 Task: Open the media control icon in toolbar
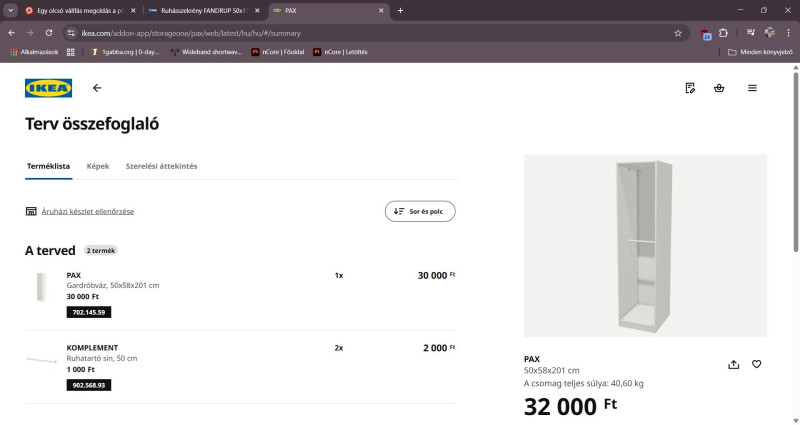pyautogui.click(x=751, y=33)
